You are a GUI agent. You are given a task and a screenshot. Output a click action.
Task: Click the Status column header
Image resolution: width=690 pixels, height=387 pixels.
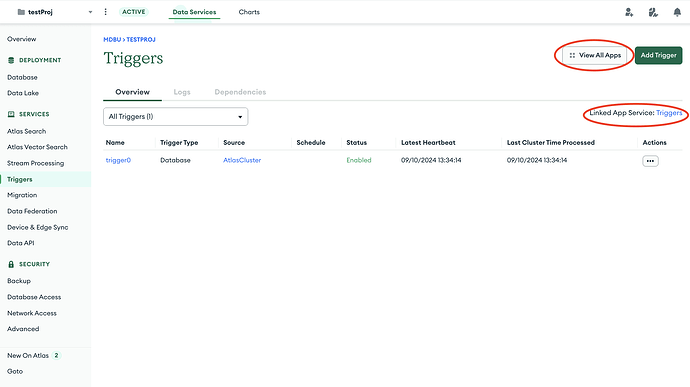(356, 143)
